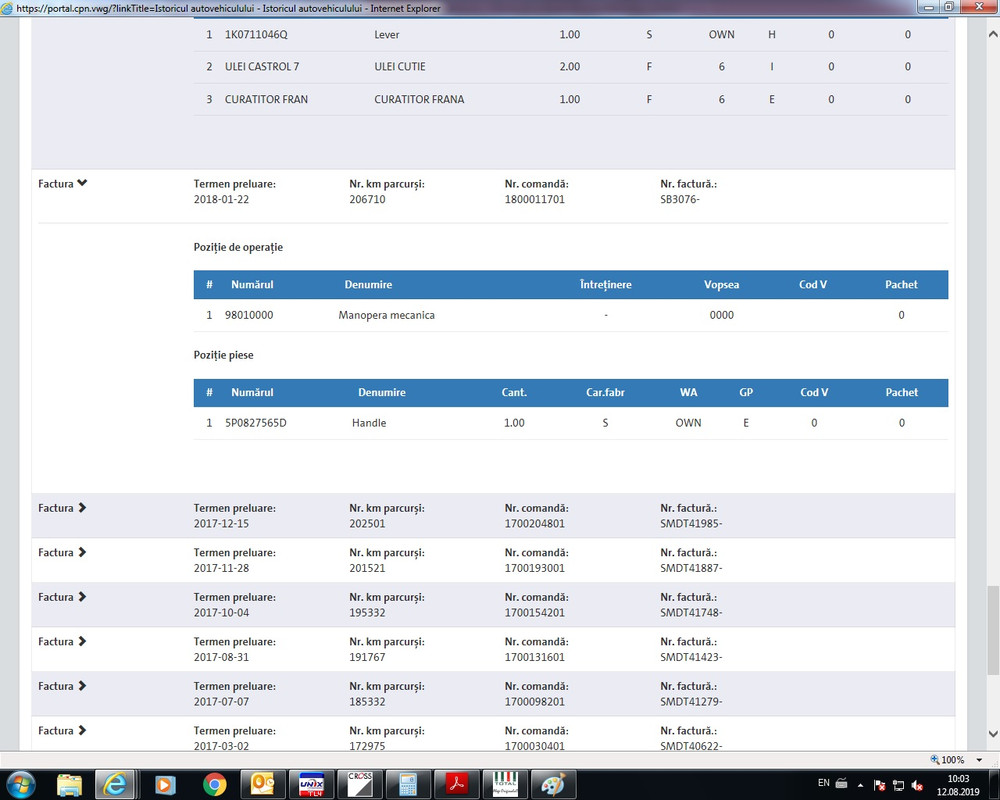Open the CROSS application in taskbar
This screenshot has width=1000, height=800.
point(360,784)
